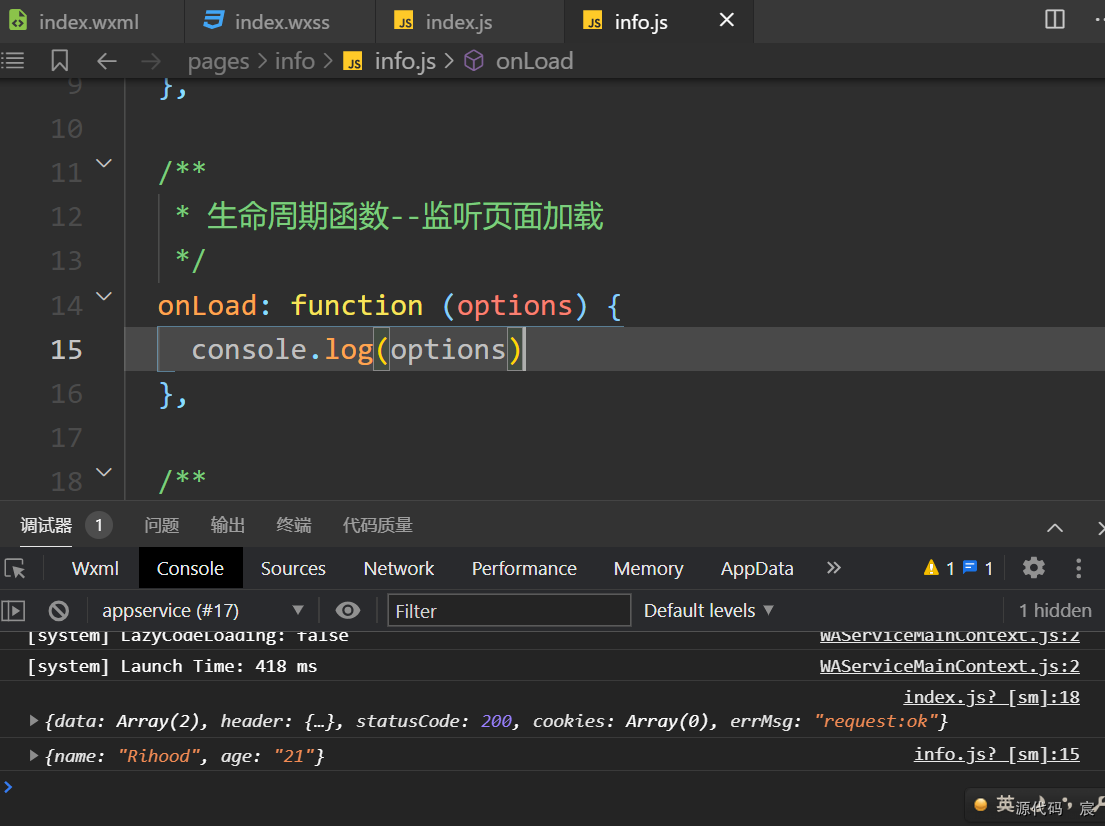Clear the console with the ban icon
This screenshot has height=826, width=1105.
pos(58,610)
